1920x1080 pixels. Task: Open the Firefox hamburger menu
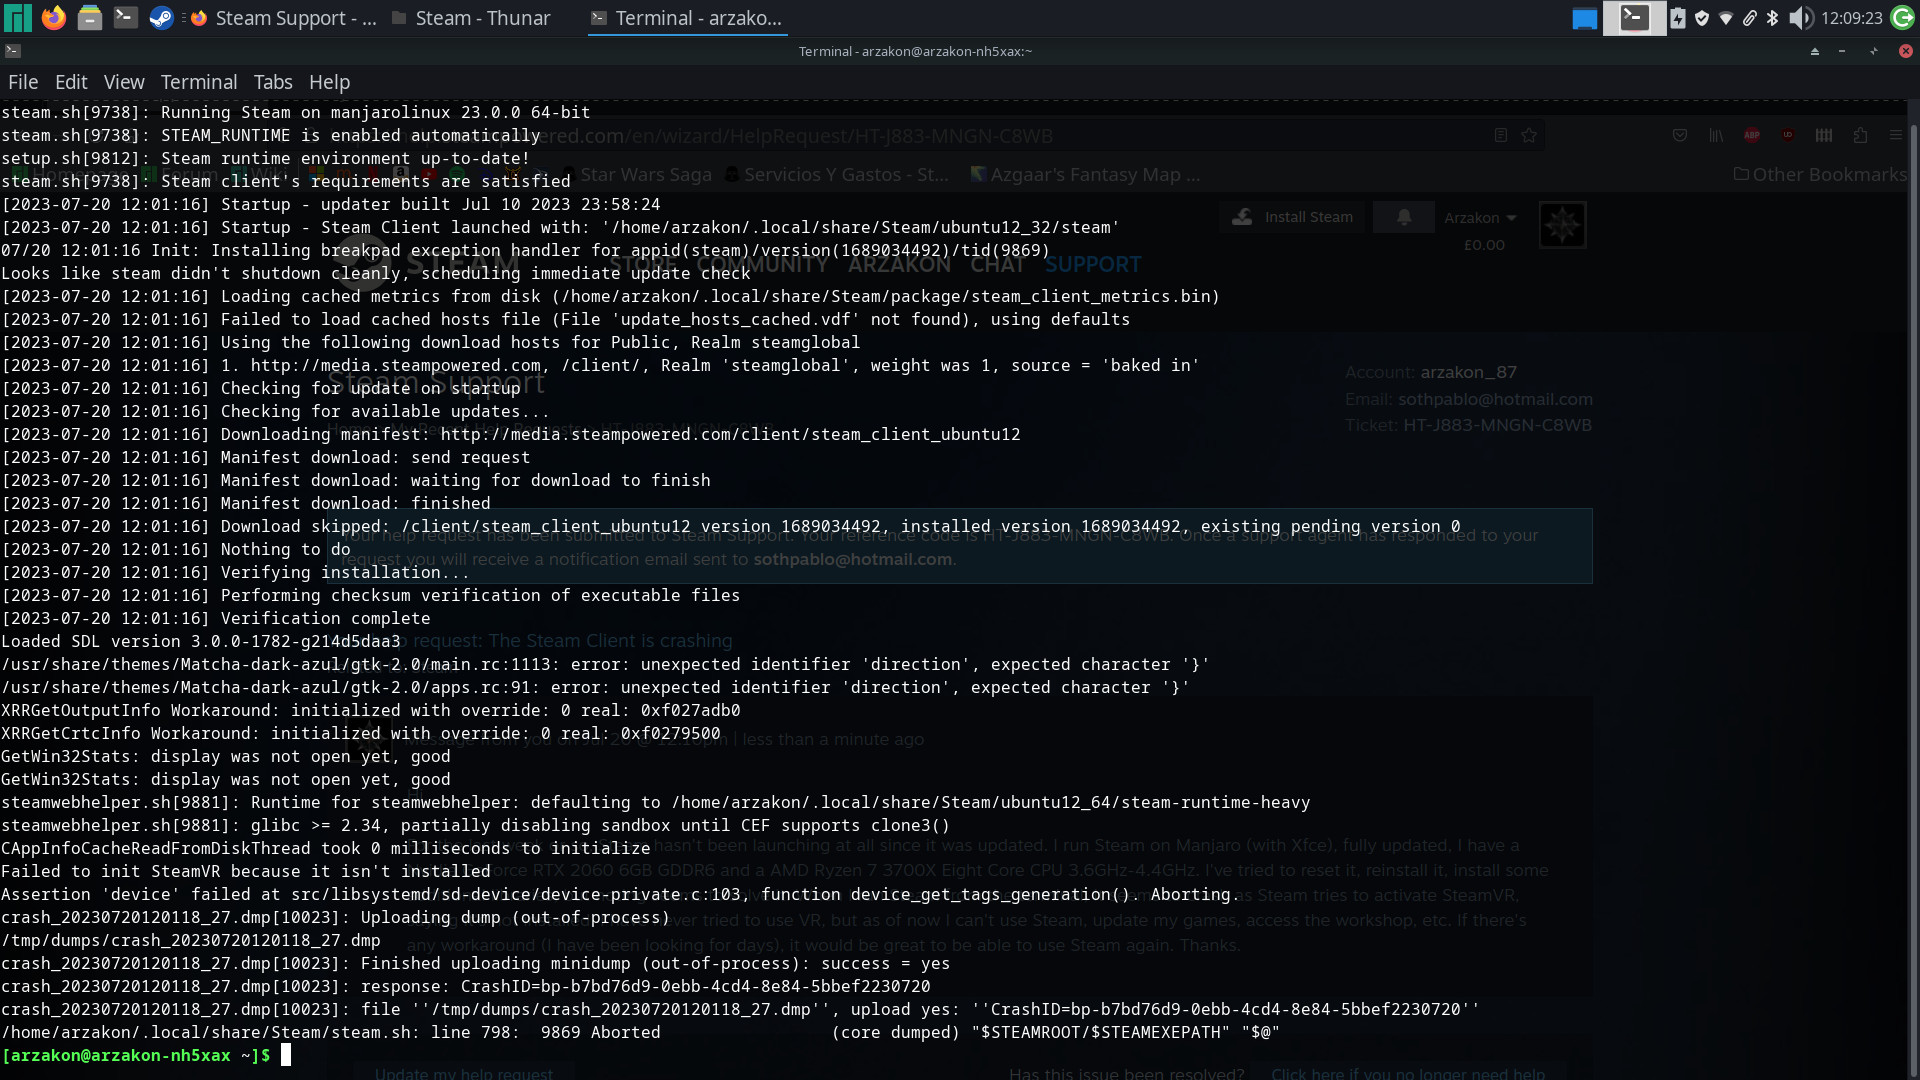pos(1897,135)
